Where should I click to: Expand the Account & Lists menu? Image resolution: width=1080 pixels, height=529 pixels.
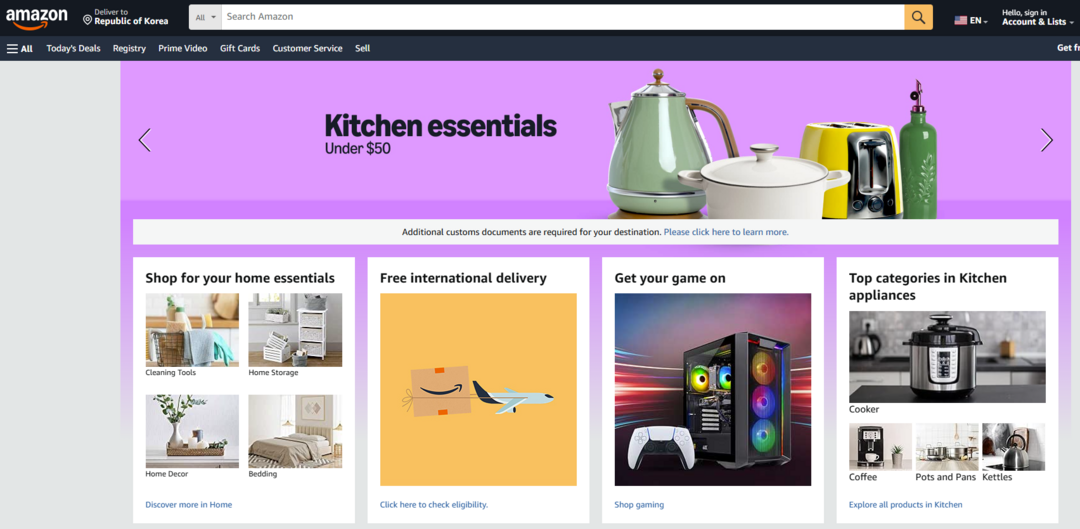tap(1037, 18)
